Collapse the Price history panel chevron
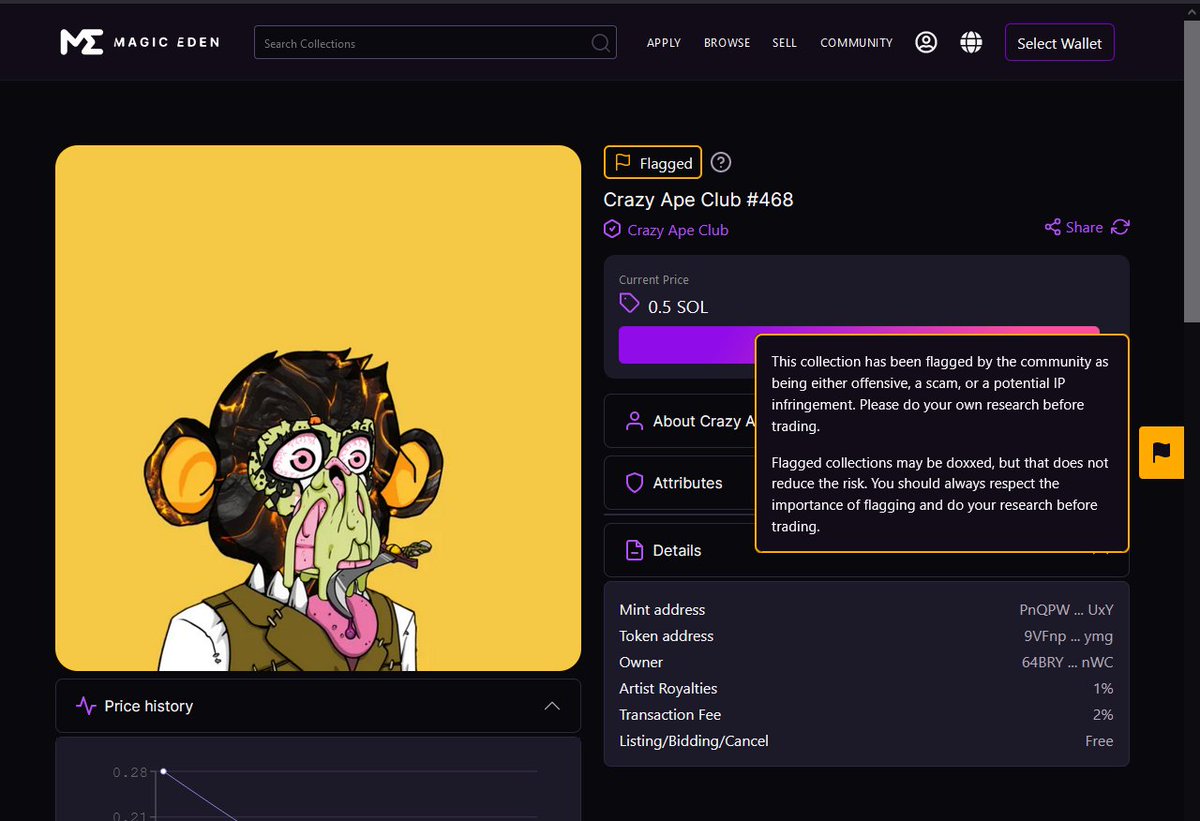Viewport: 1200px width, 821px height. [x=552, y=706]
